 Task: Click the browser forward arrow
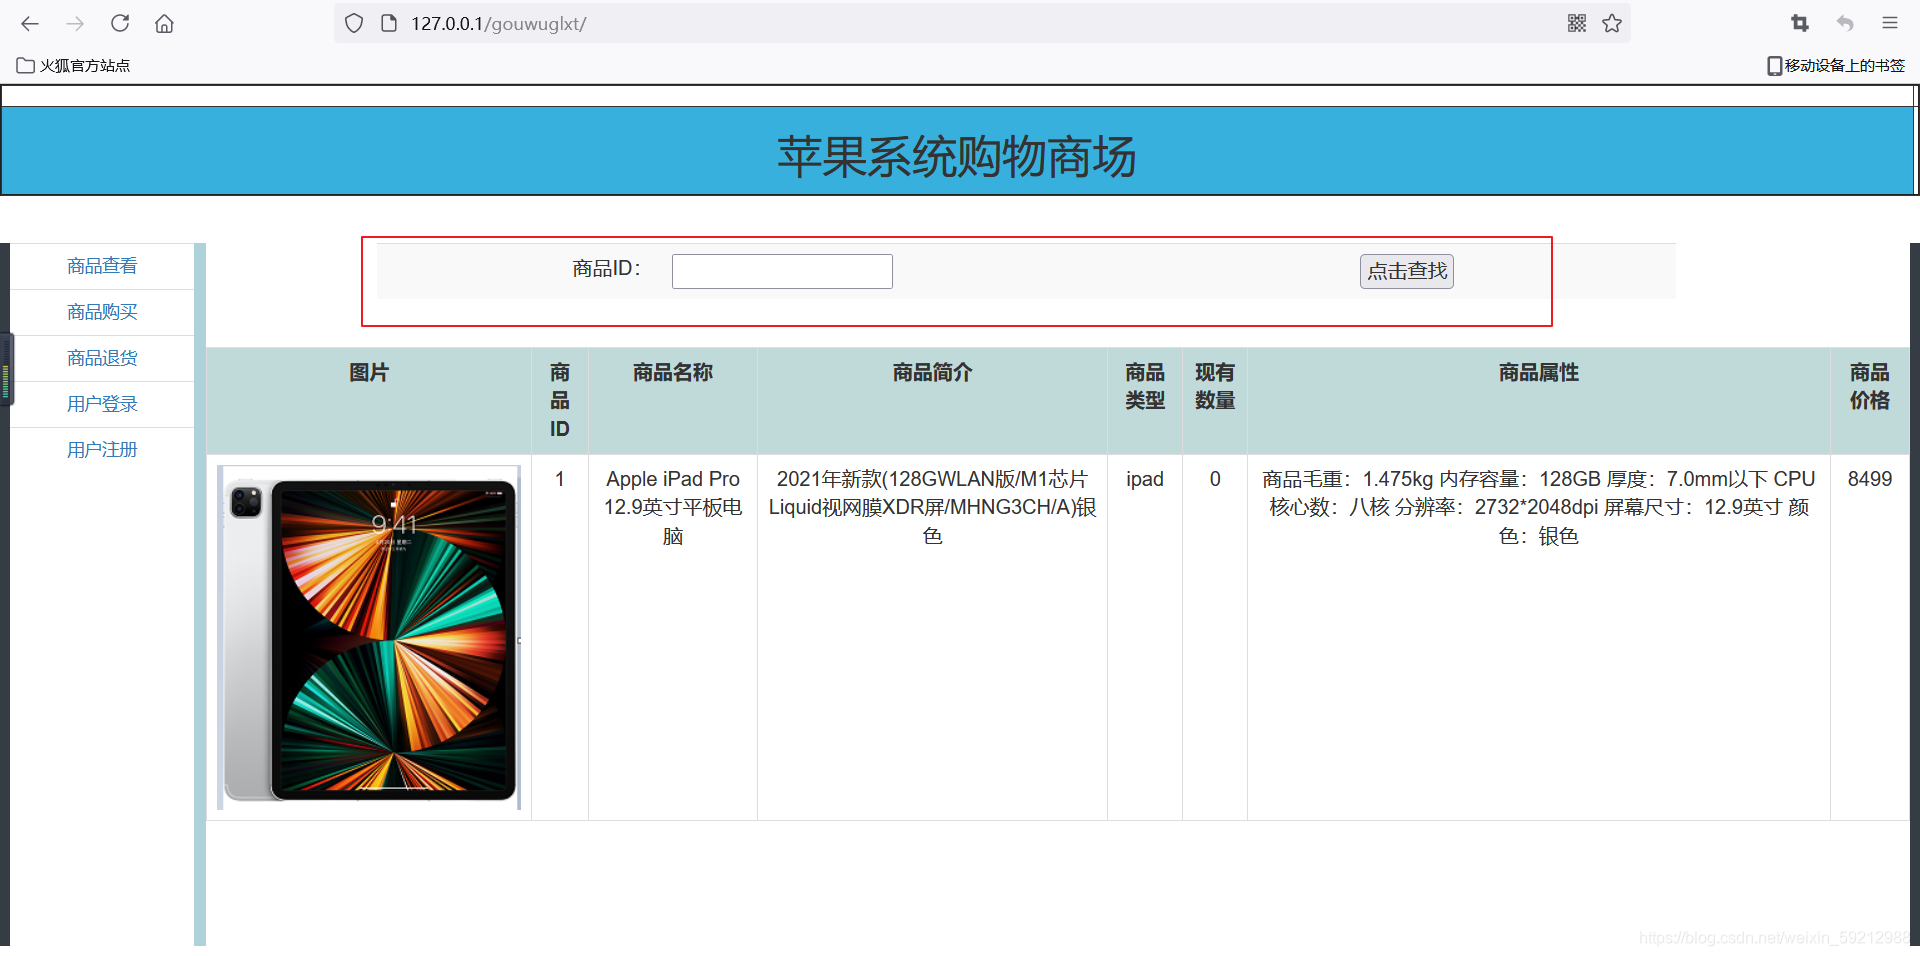pos(75,23)
